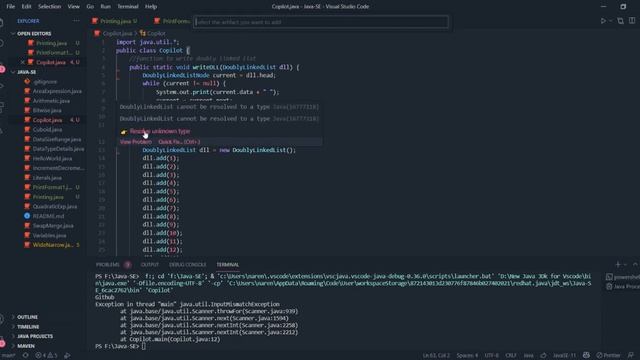Add new terminal with plus icon
The image size is (640, 360).
[618, 265]
